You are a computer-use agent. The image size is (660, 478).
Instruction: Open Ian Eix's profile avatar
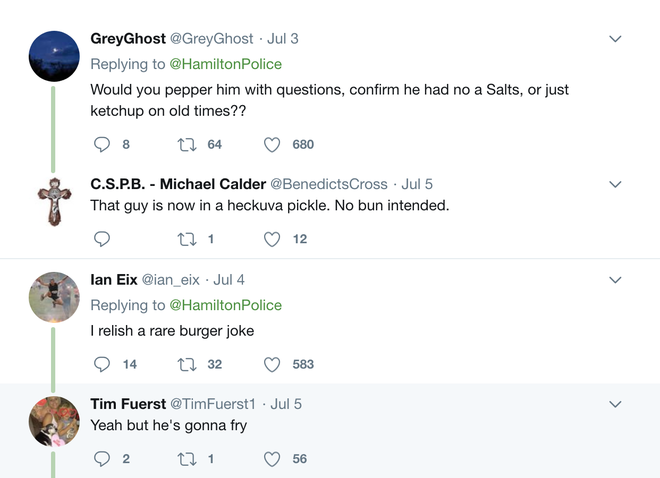click(54, 297)
